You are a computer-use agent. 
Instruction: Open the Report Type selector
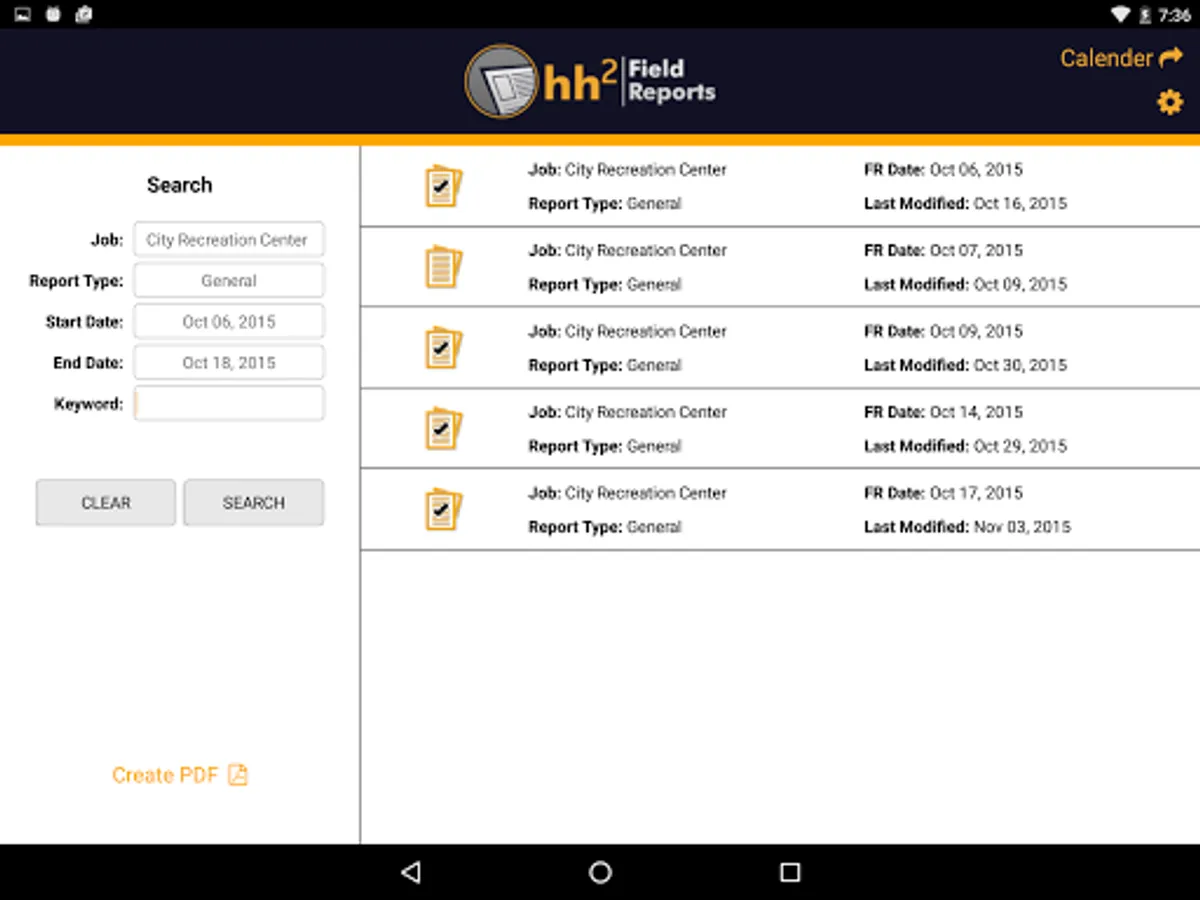point(229,281)
